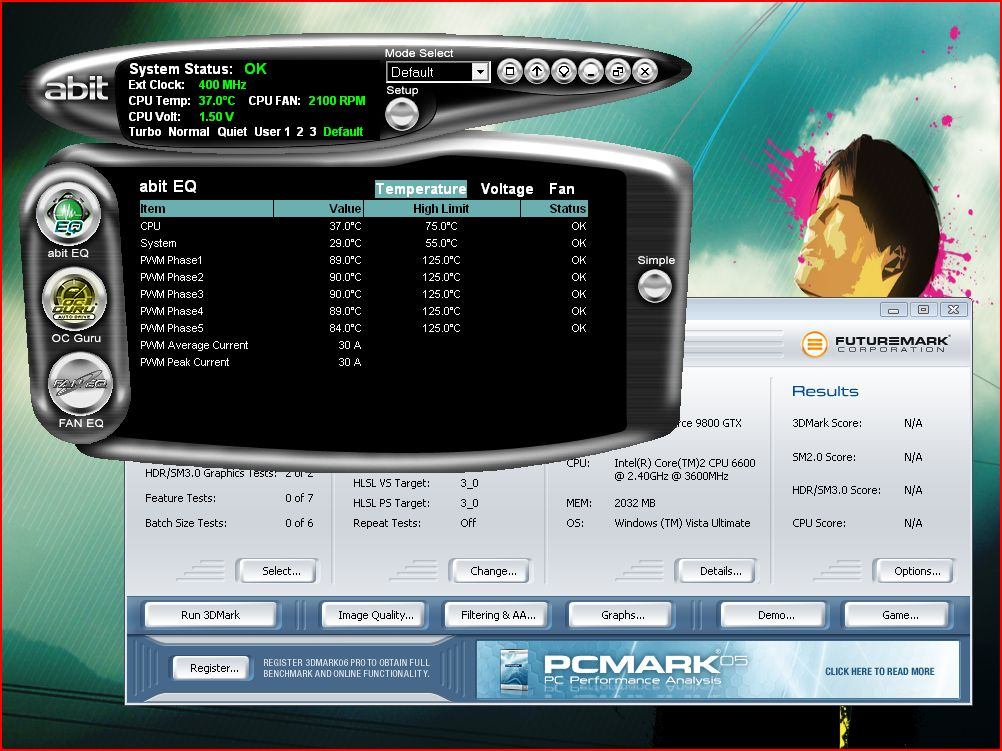Click the Futuremark Corporation logo
The height and width of the screenshot is (751, 1002).
pos(875,343)
